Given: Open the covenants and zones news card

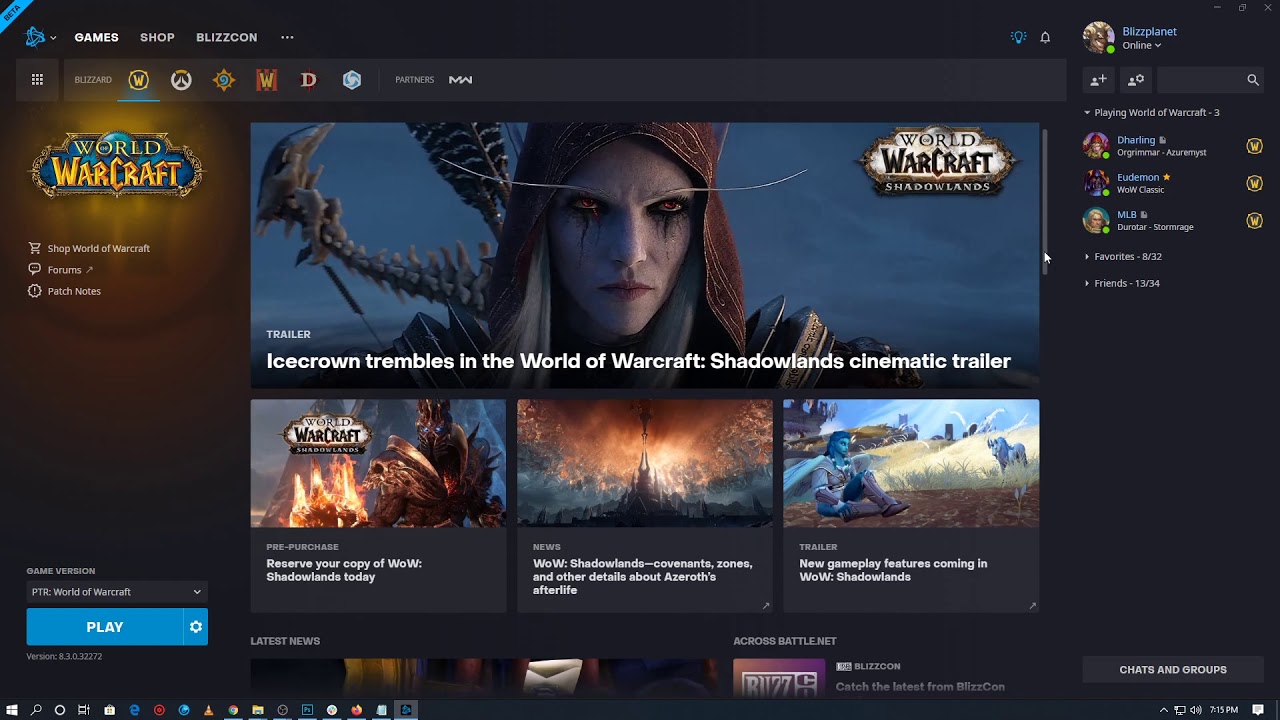Looking at the screenshot, I should click(x=645, y=506).
